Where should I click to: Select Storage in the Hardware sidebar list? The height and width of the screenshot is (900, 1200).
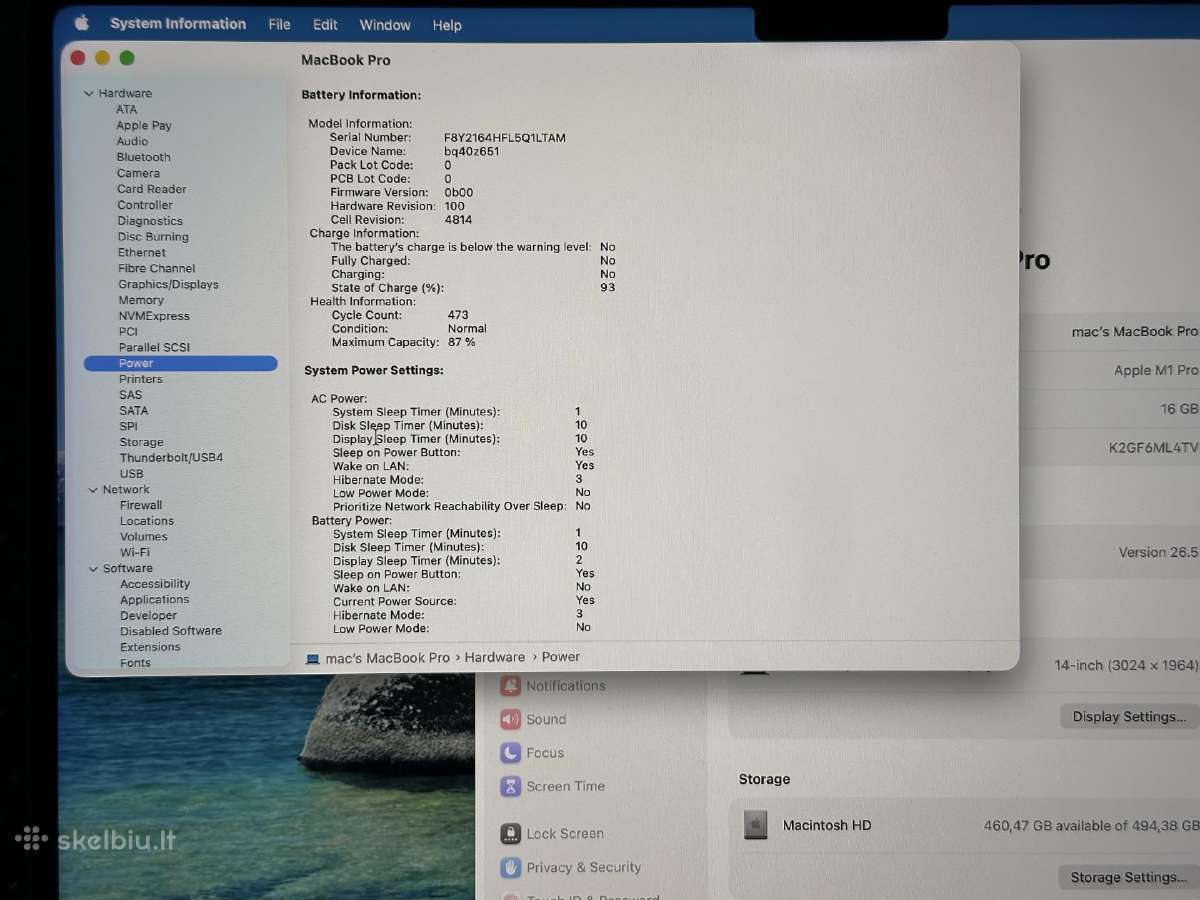142,443
